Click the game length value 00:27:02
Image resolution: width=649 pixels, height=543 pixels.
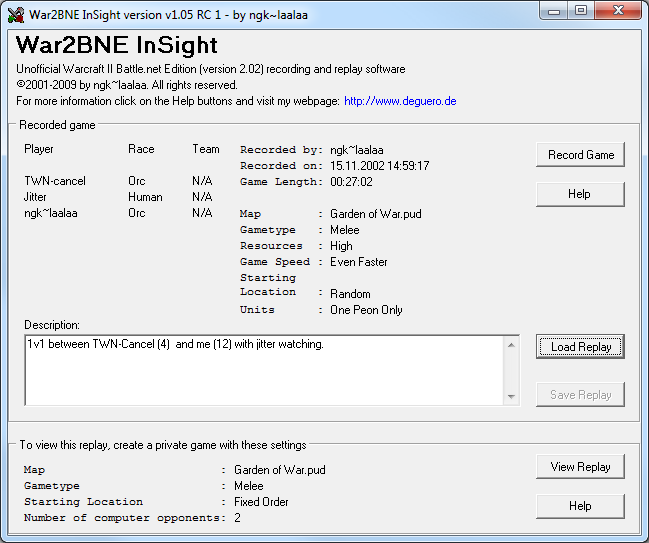tap(351, 182)
